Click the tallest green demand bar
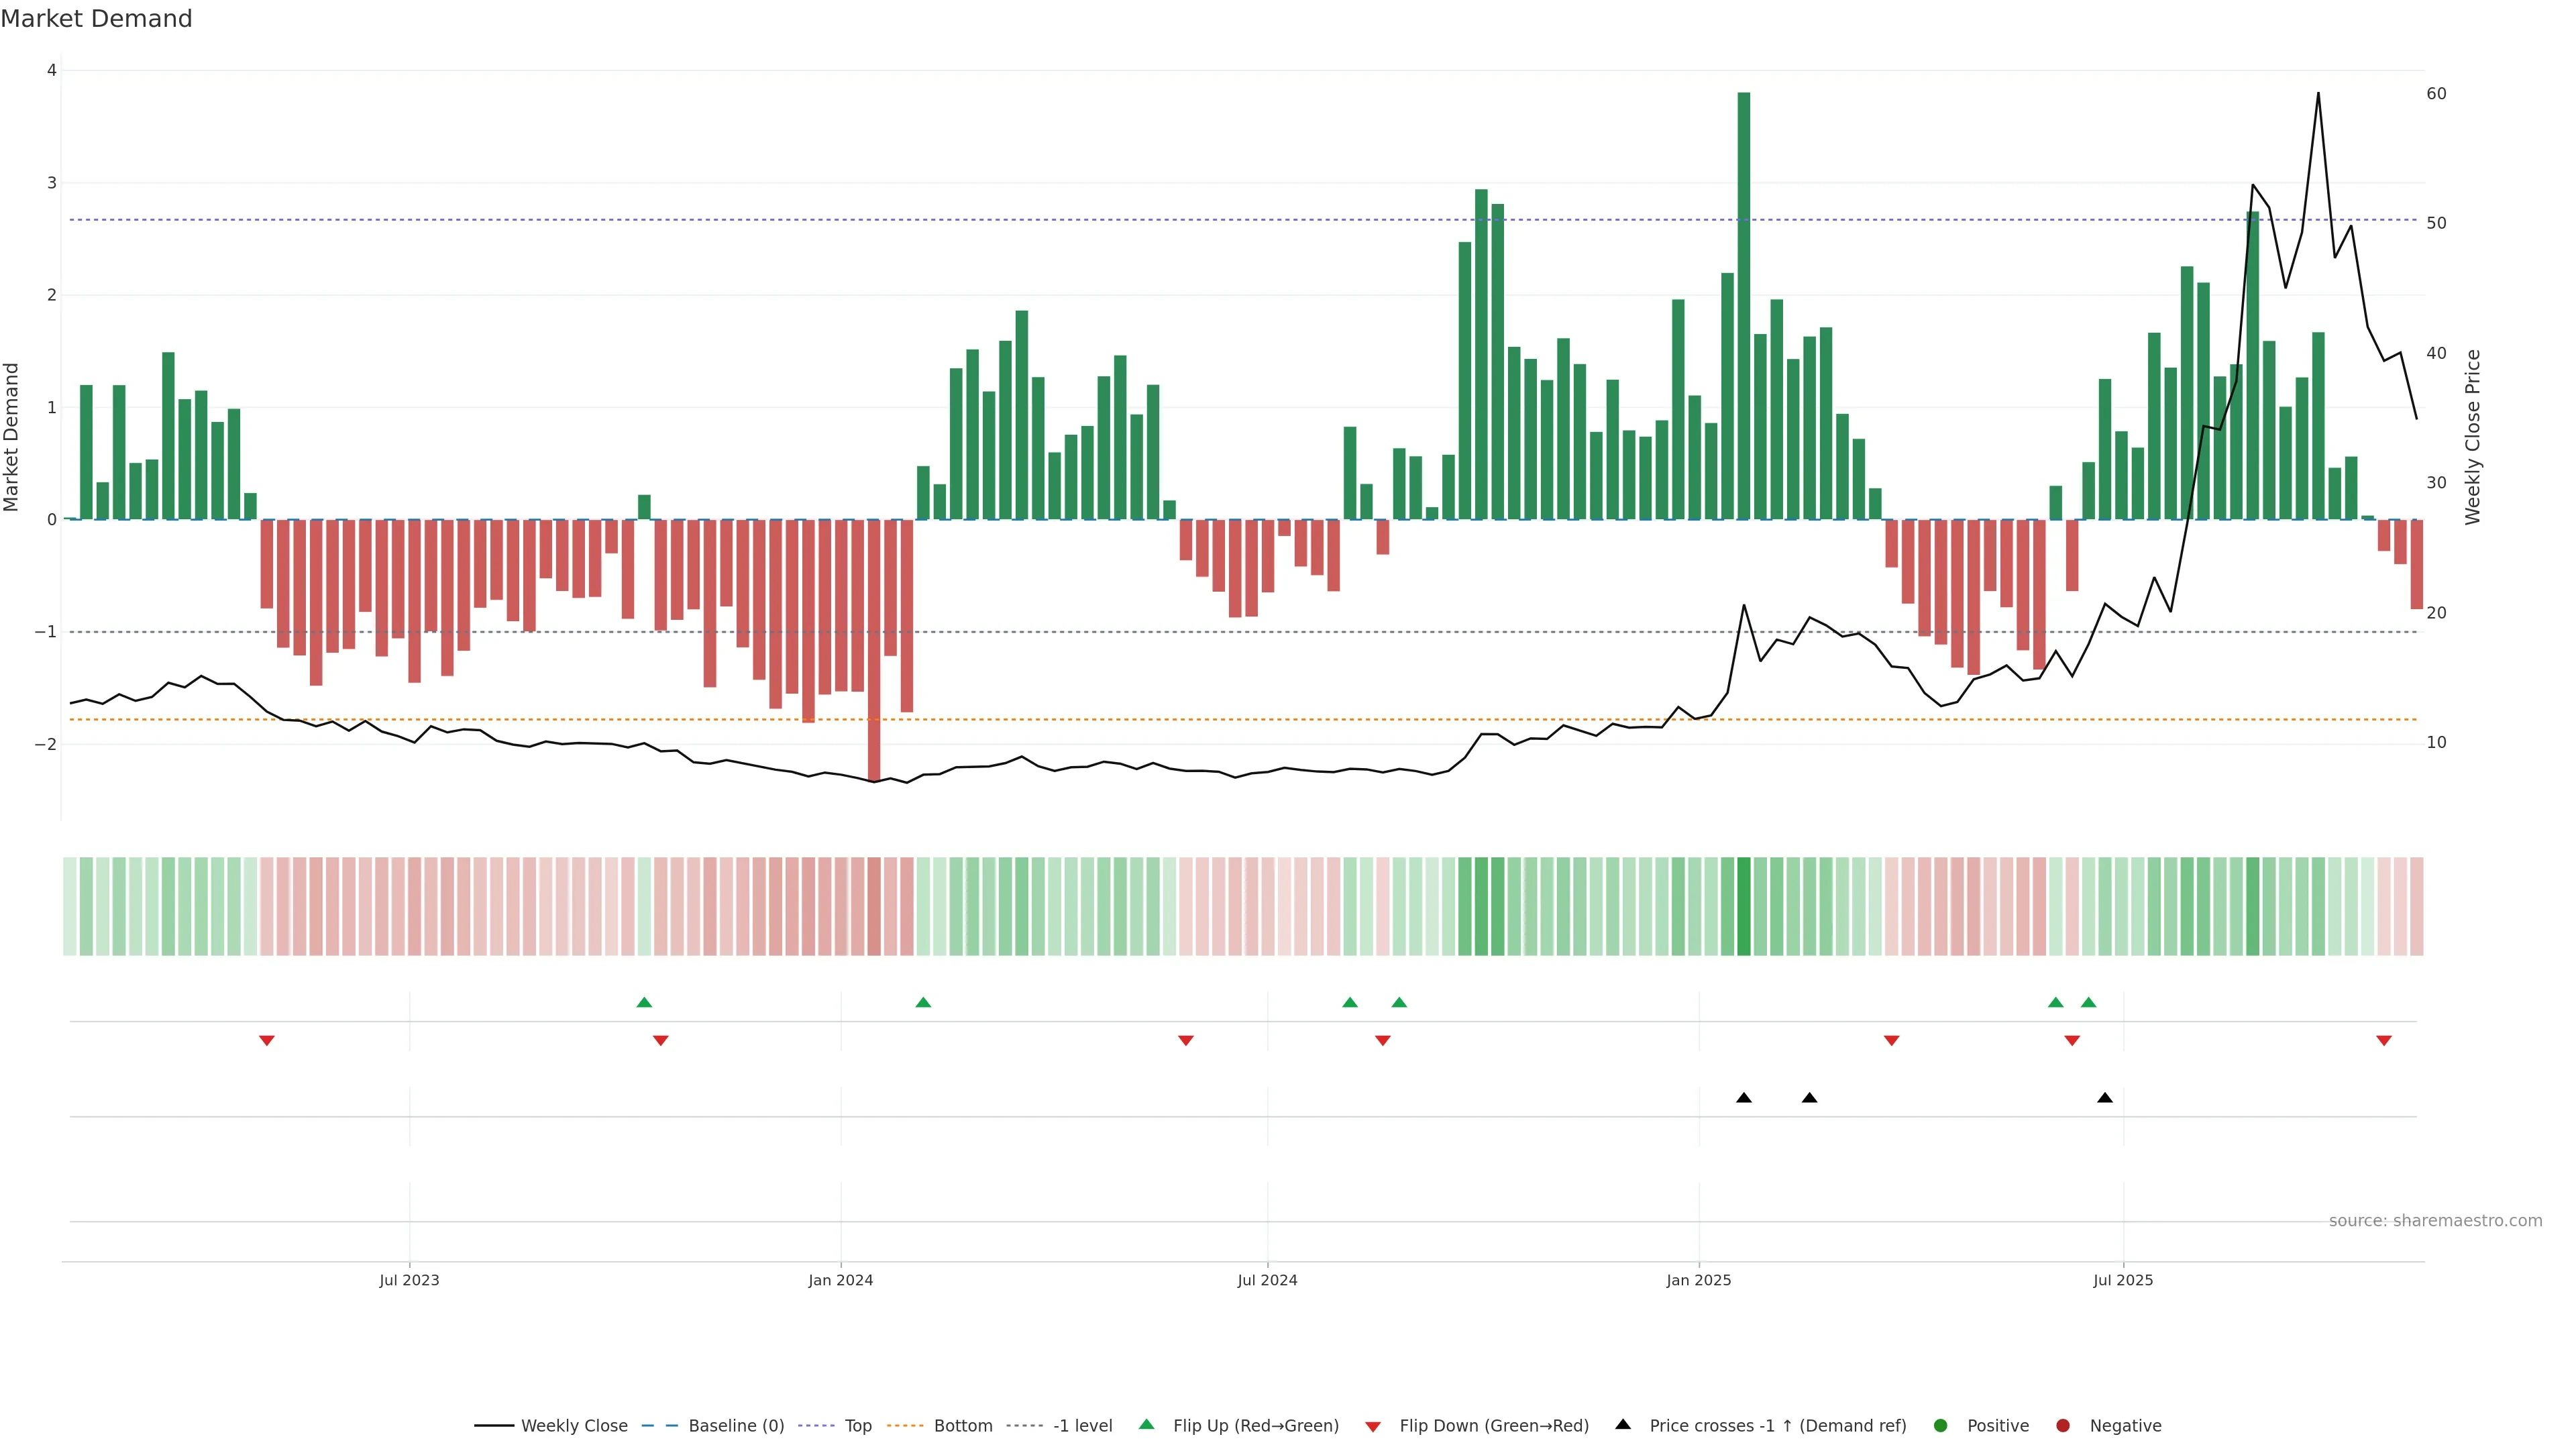 tap(1744, 300)
